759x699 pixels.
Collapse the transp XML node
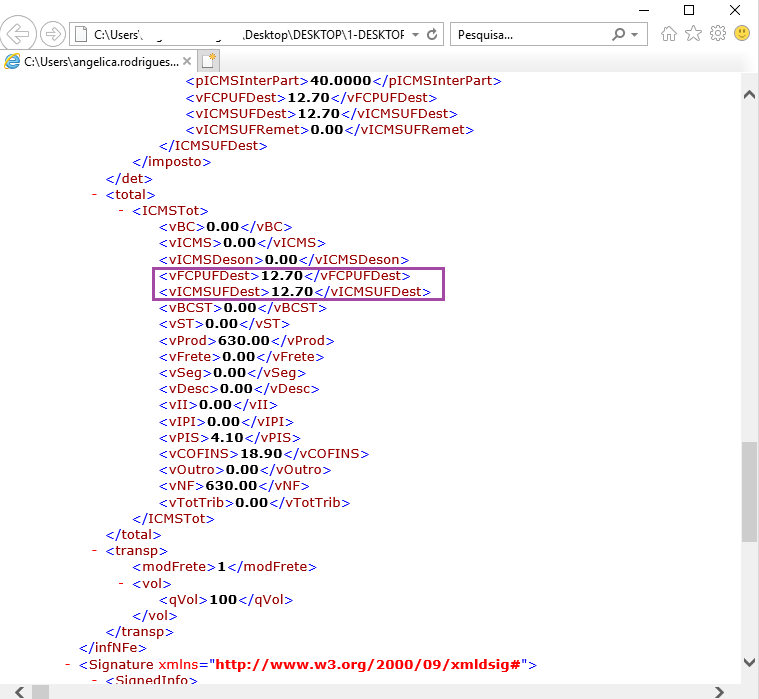95,551
